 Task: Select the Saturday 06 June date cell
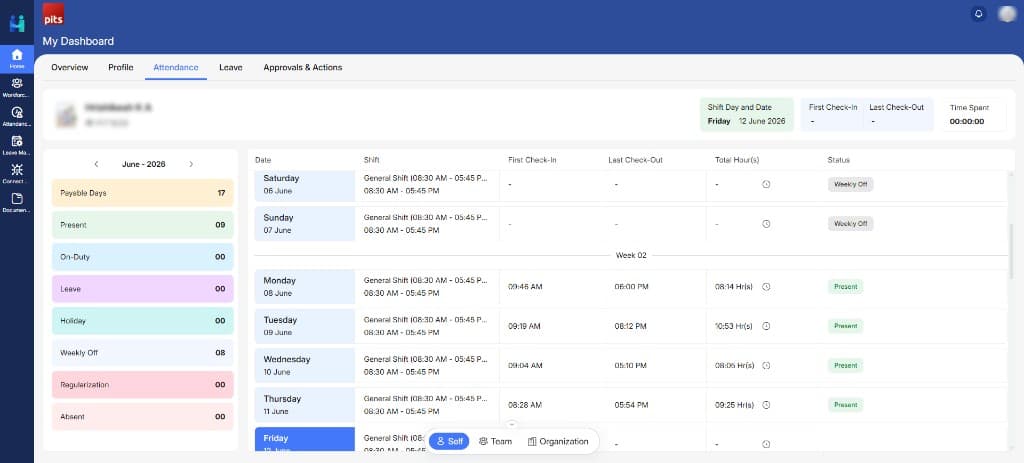click(305, 185)
